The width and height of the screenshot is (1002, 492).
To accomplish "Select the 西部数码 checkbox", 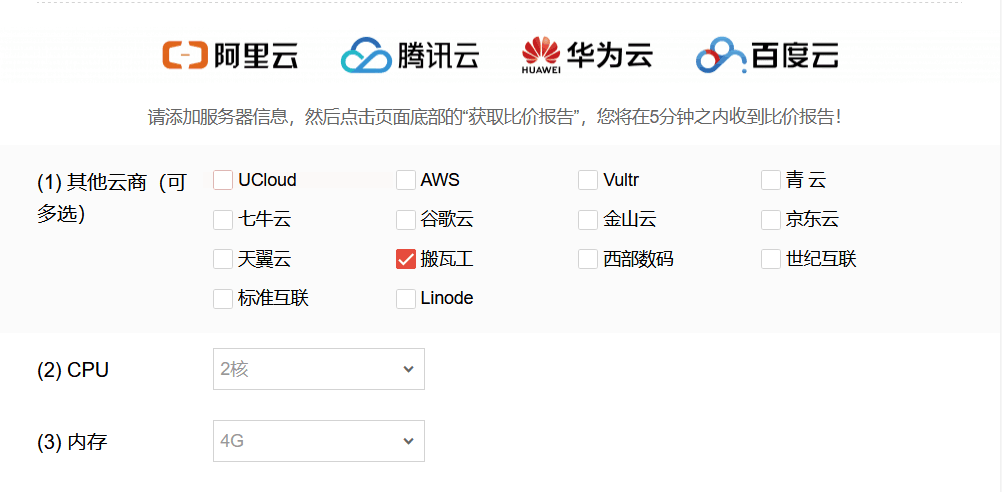I will point(588,259).
